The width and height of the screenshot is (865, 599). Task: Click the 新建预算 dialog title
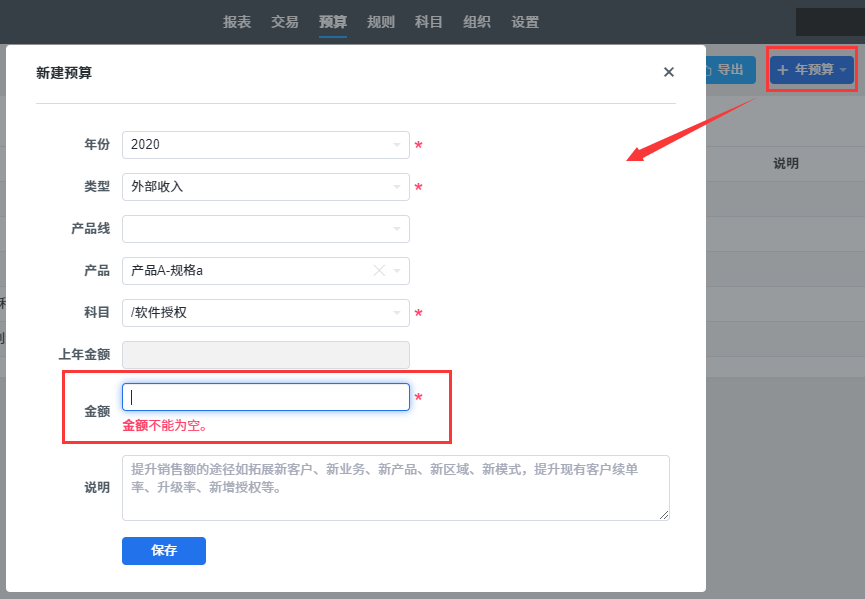tap(64, 73)
